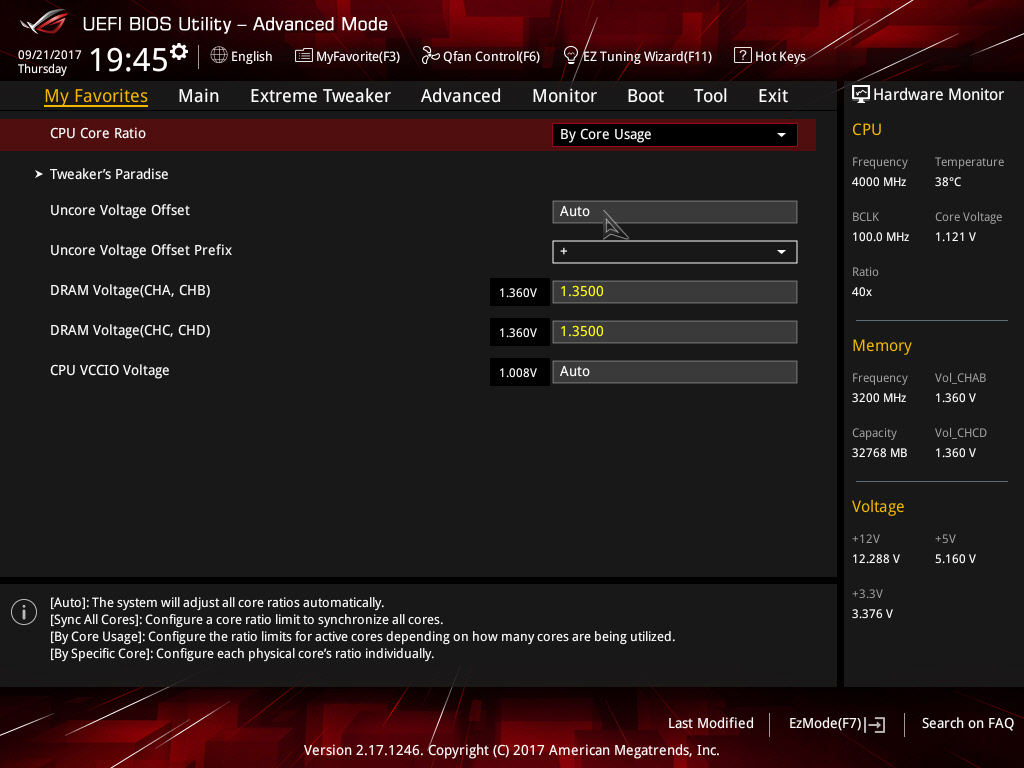
Task: Click the ROG logo icon
Action: point(44,22)
